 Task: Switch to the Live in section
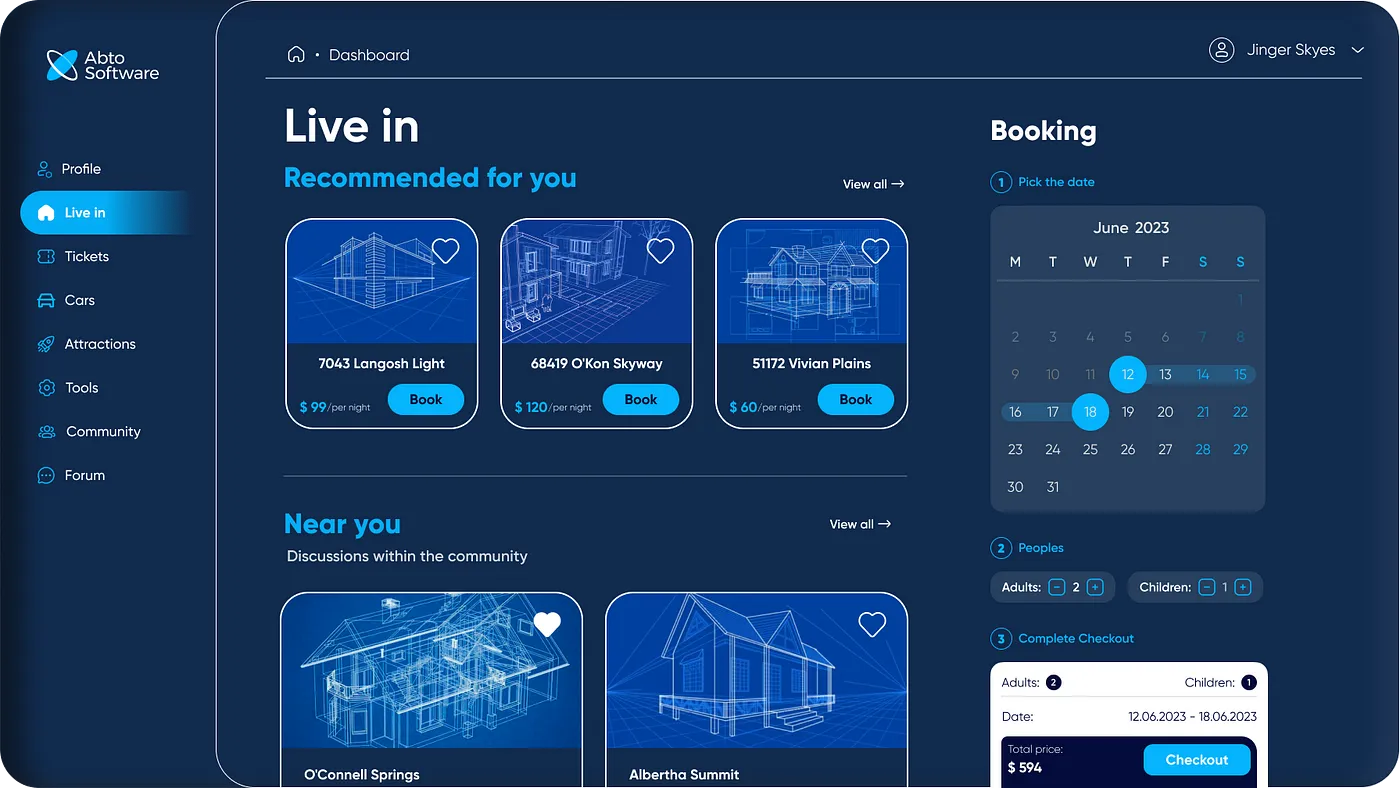[x=84, y=212]
